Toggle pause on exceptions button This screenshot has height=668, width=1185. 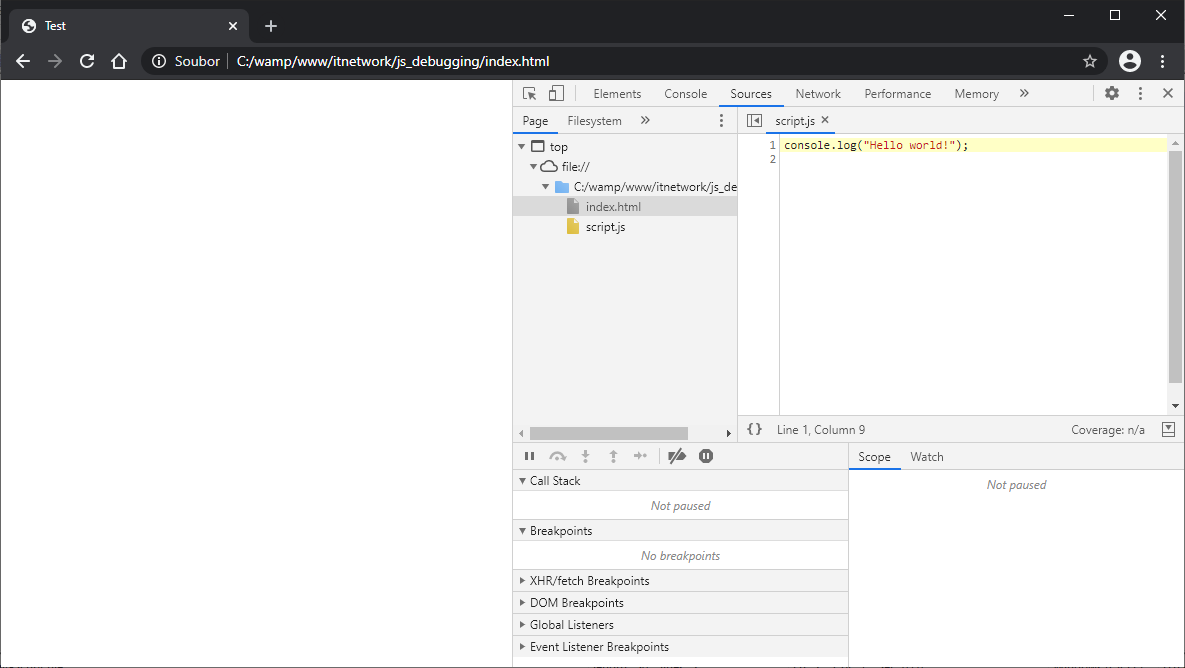[706, 456]
